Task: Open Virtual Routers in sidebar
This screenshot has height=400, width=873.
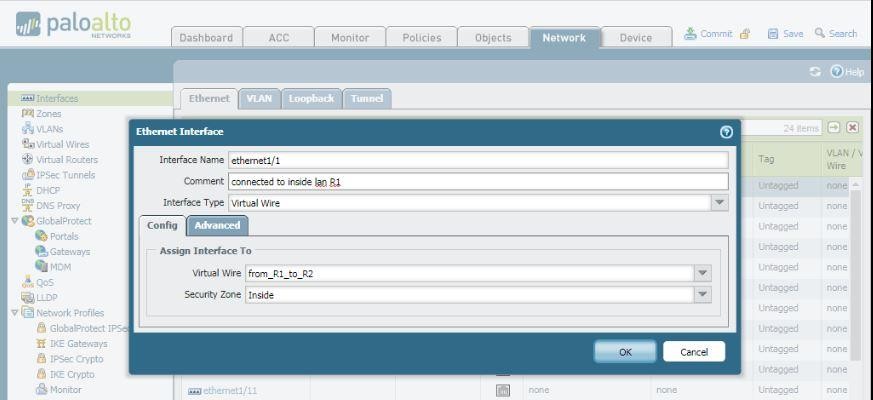Action: click(x=66, y=160)
